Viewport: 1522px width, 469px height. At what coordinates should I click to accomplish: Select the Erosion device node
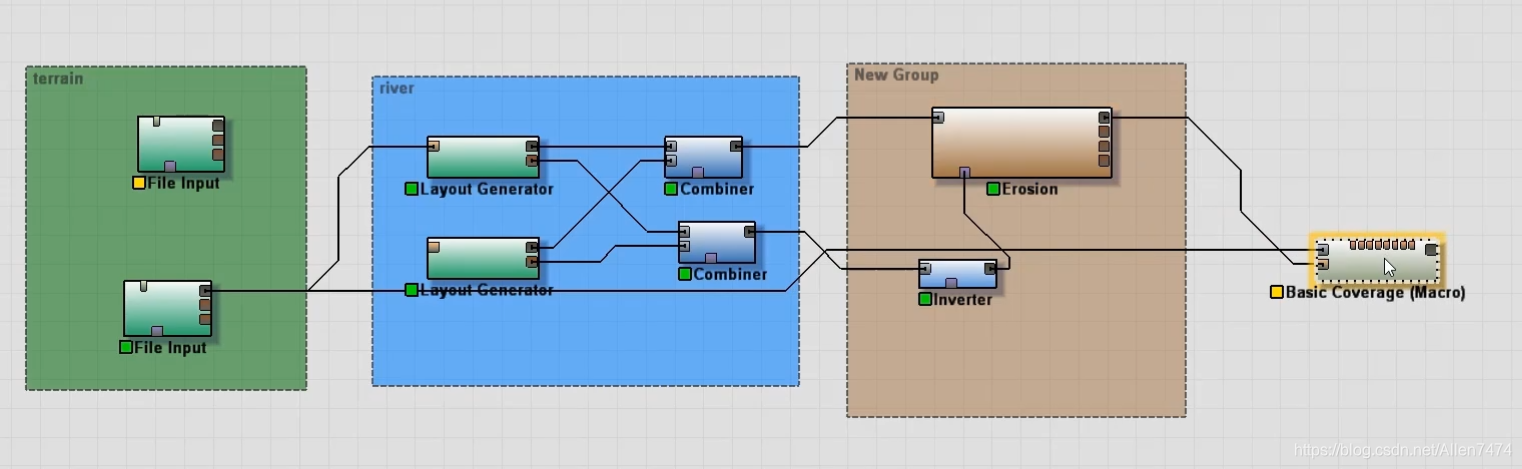(1021, 143)
